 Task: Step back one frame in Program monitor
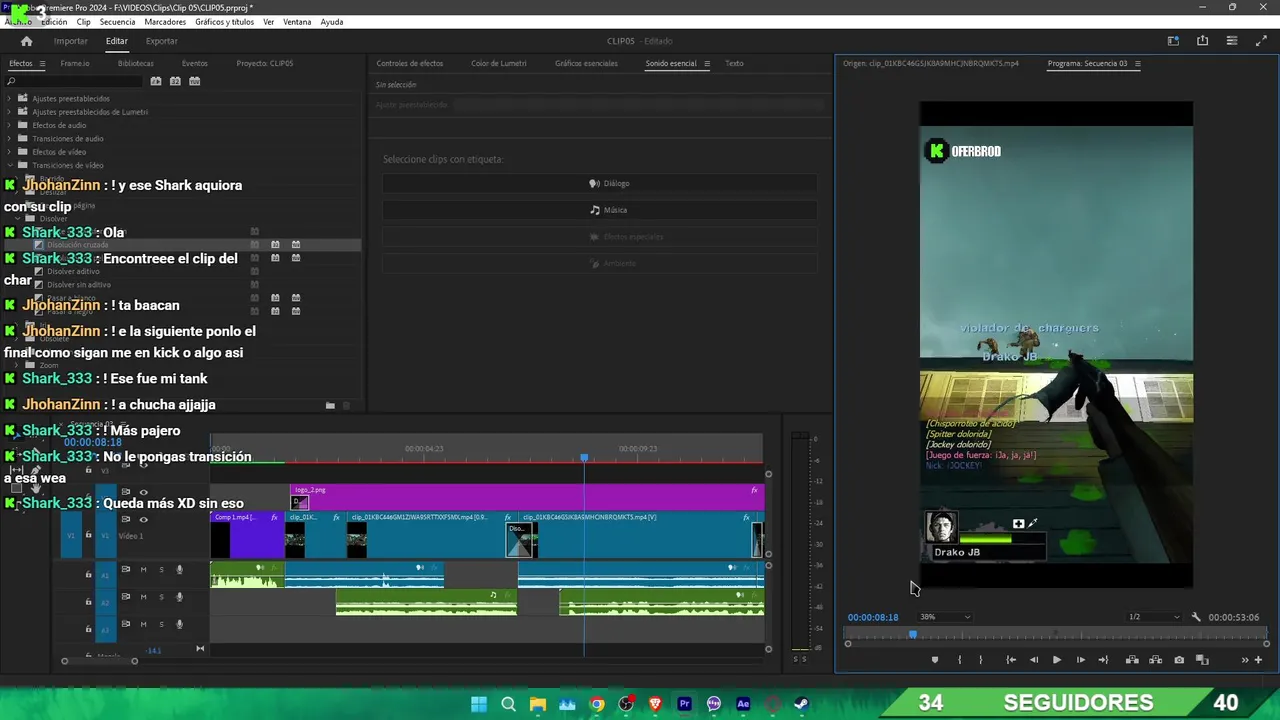[x=1033, y=660]
